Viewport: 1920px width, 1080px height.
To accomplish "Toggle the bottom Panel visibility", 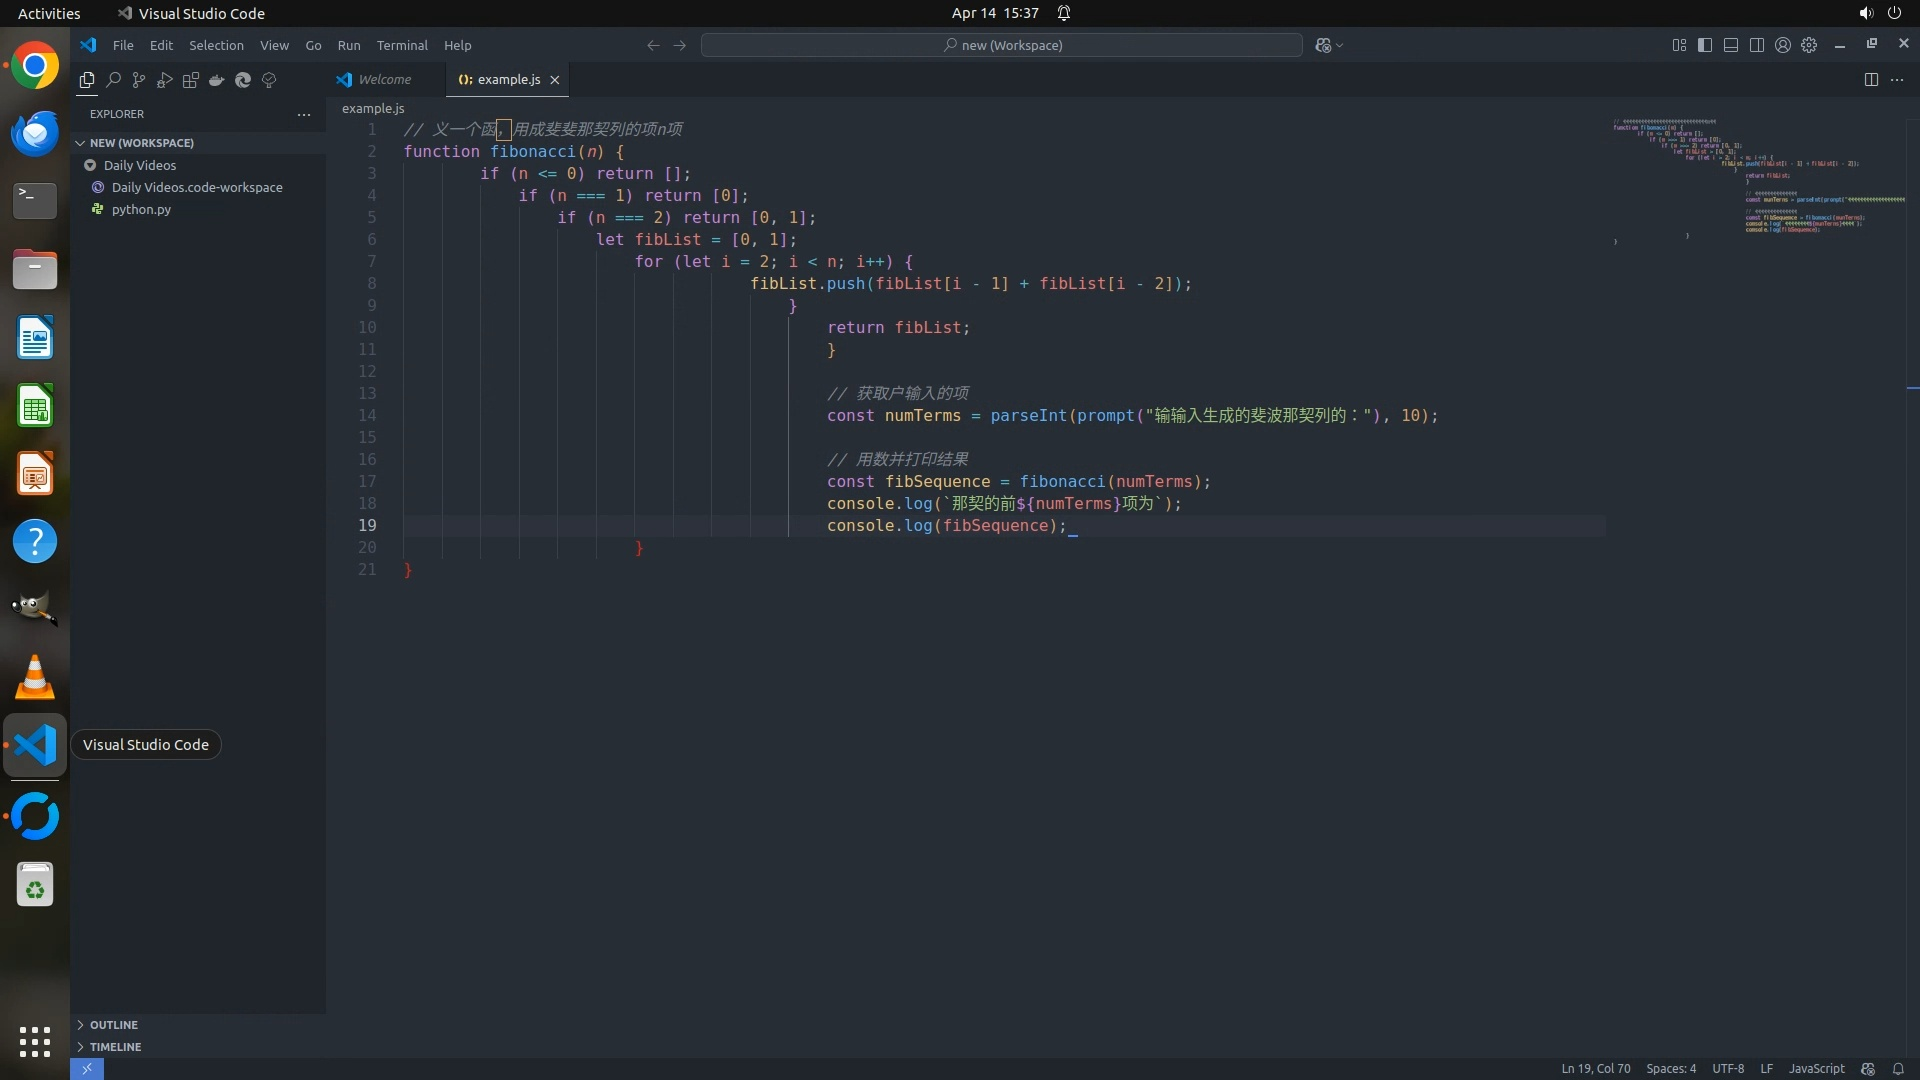I will click(1731, 45).
